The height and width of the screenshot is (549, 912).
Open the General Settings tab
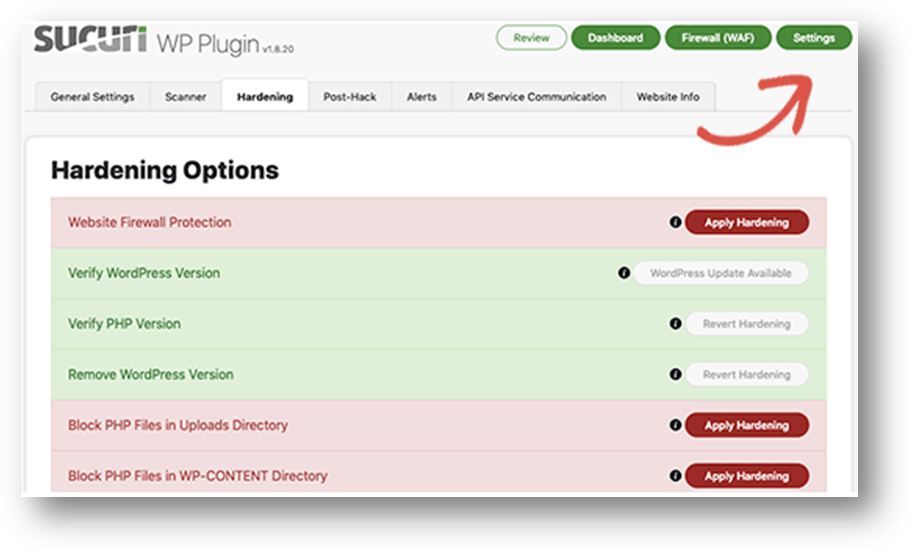92,97
